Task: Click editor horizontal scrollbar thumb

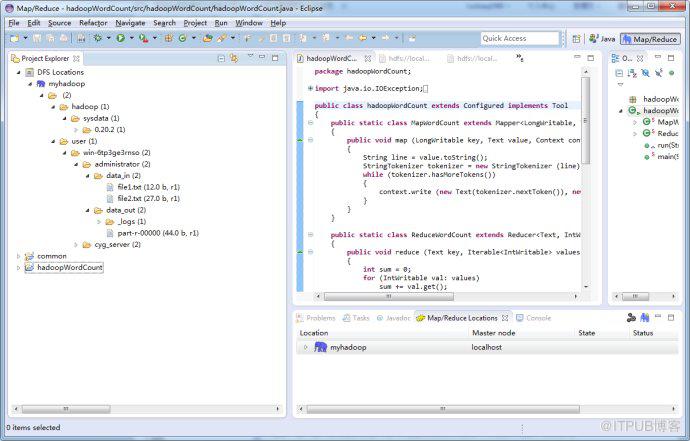Action: click(x=388, y=297)
